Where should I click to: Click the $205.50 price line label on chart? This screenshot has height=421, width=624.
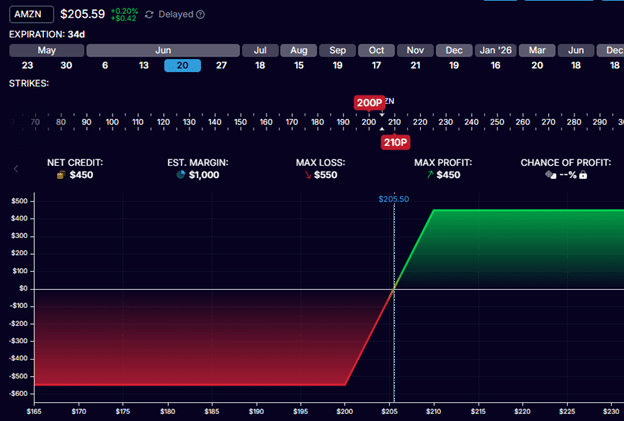394,199
